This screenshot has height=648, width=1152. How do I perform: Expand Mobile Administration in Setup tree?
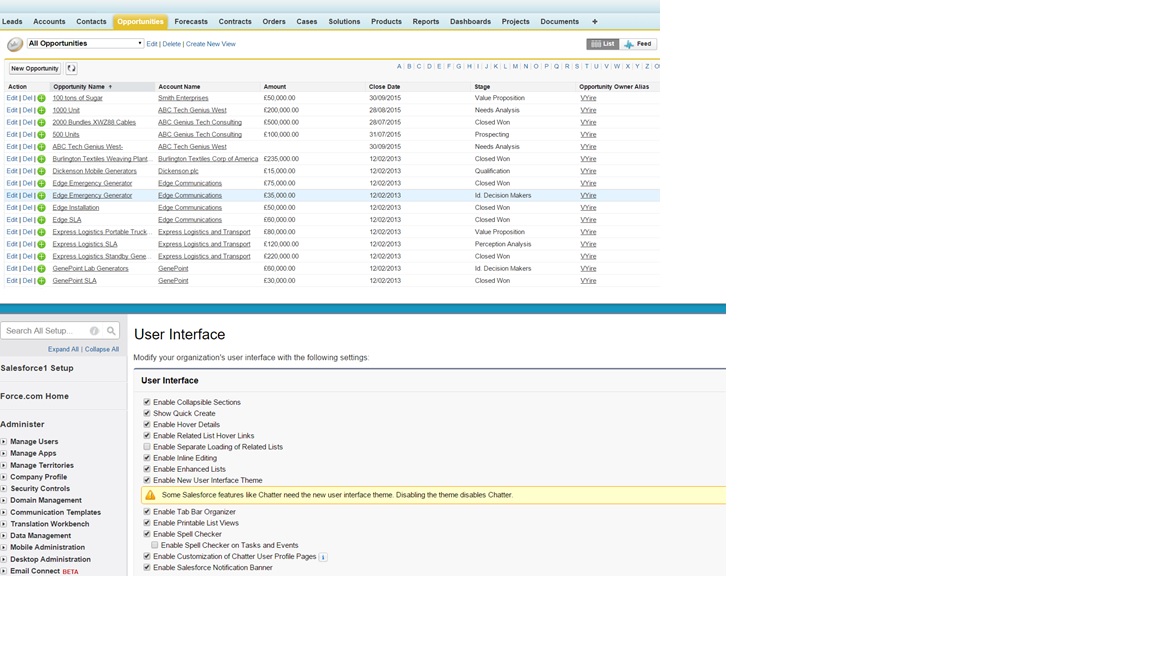[4, 547]
